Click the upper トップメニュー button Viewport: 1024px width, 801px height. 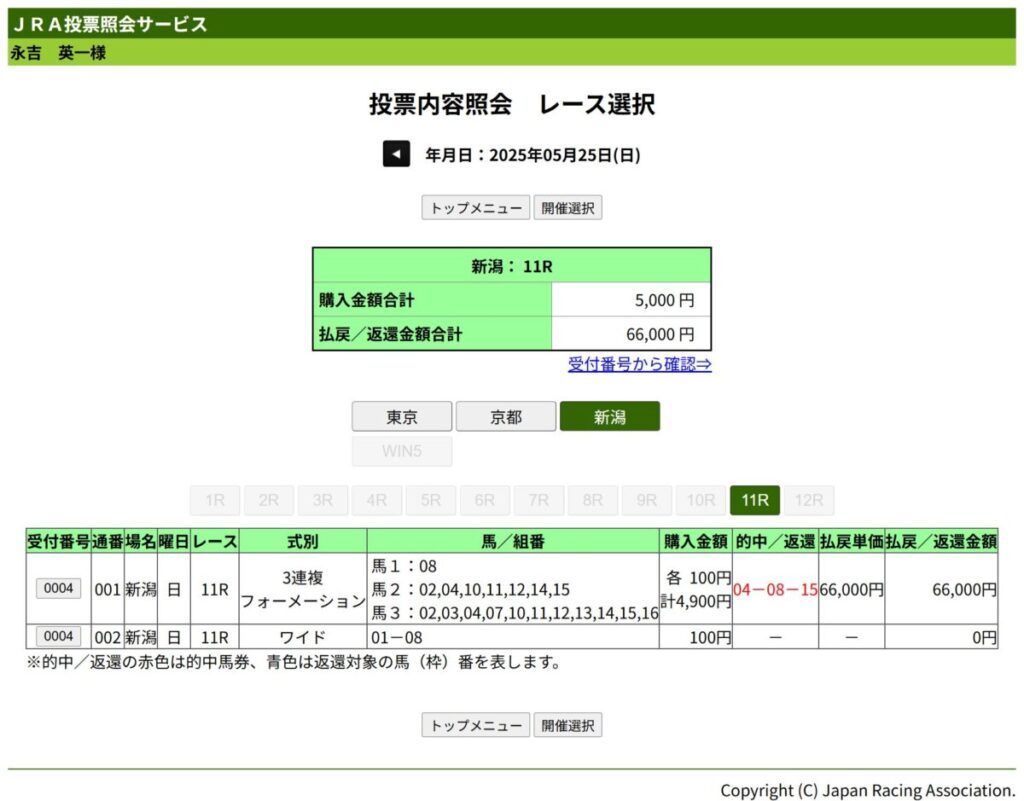click(476, 208)
